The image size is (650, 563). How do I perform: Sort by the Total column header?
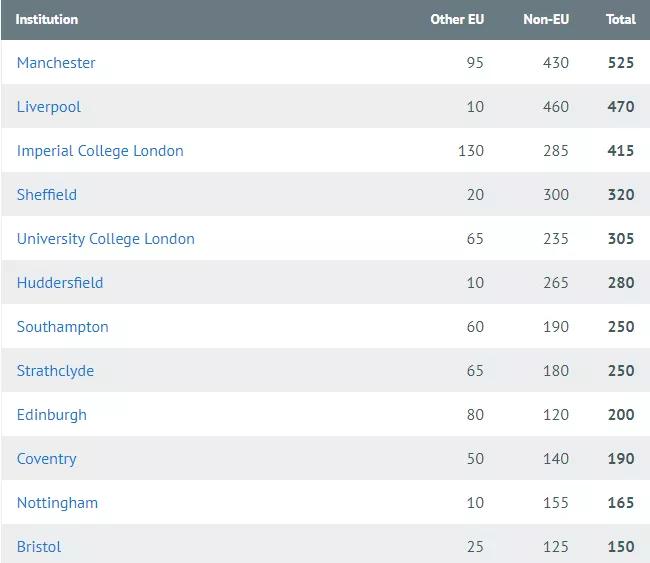tap(620, 19)
